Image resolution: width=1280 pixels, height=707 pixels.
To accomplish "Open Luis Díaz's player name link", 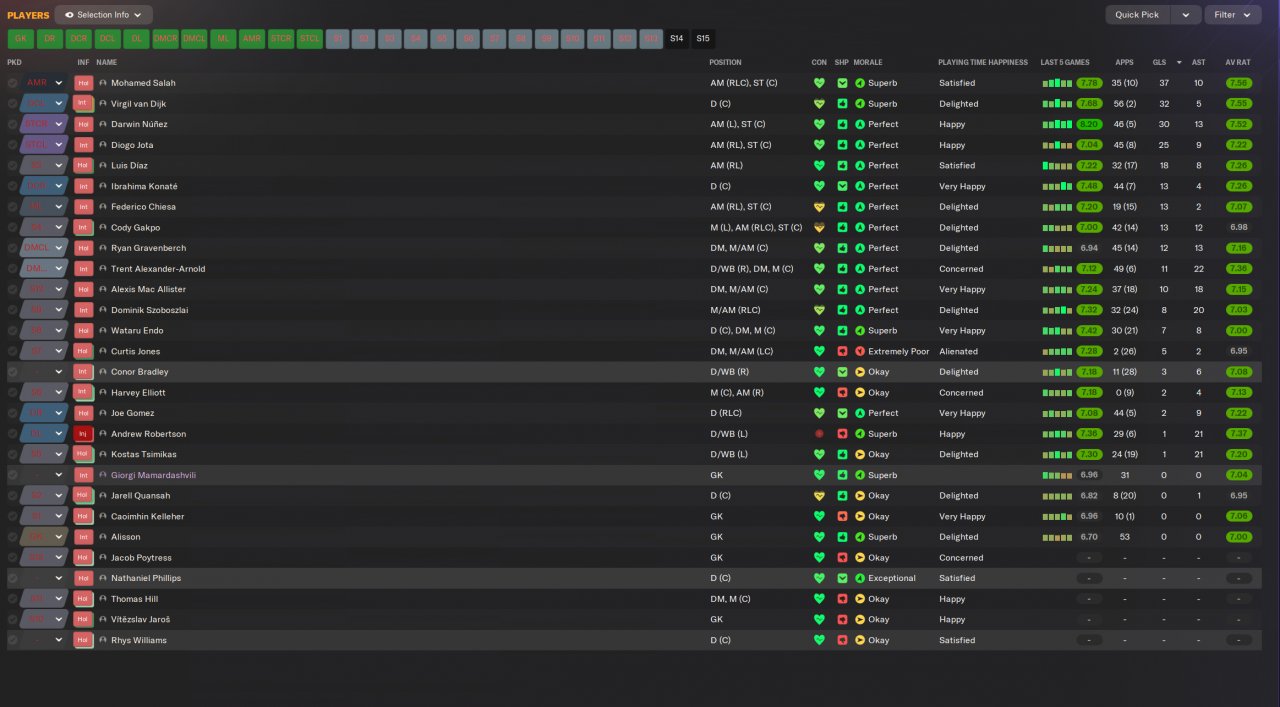I will point(129,166).
